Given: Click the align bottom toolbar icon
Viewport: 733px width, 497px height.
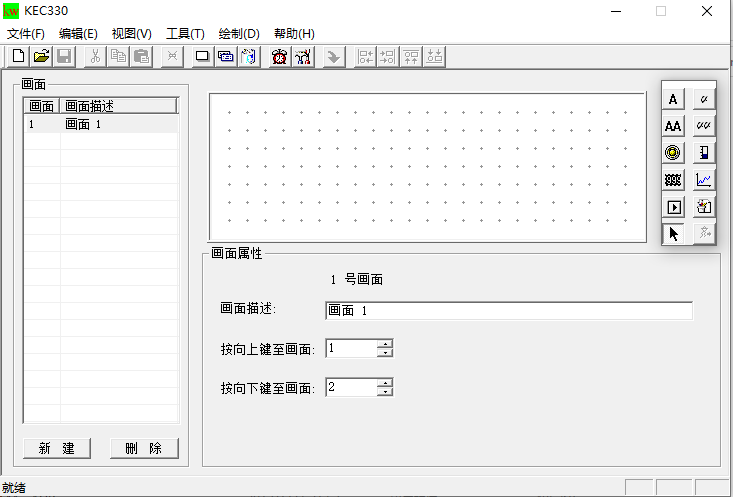Looking at the screenshot, I should point(434,57).
